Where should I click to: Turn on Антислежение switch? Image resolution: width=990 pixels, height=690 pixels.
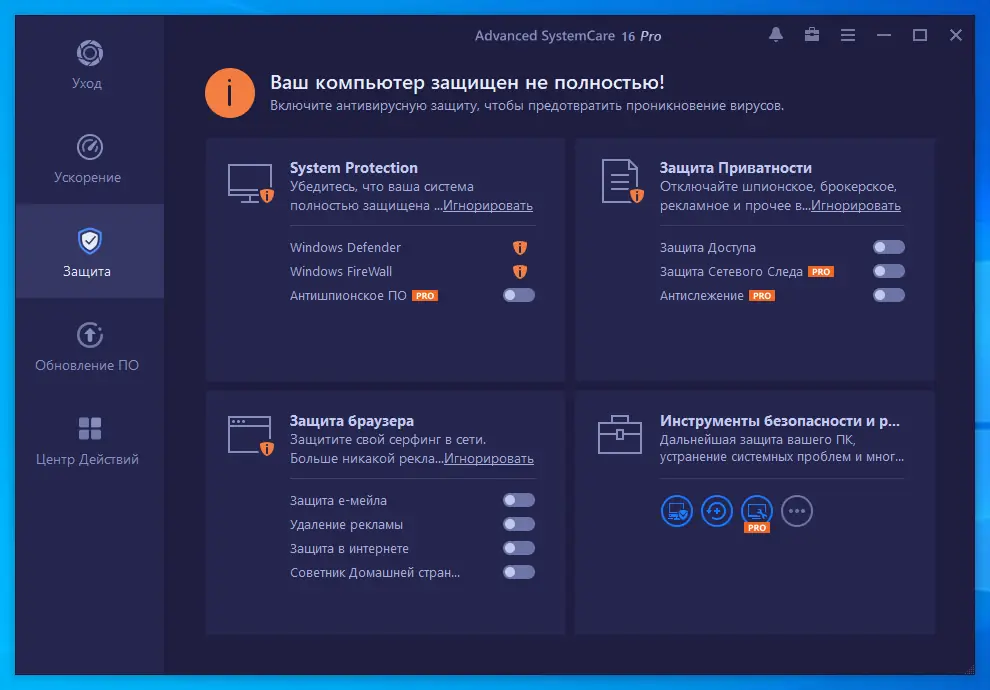(889, 295)
